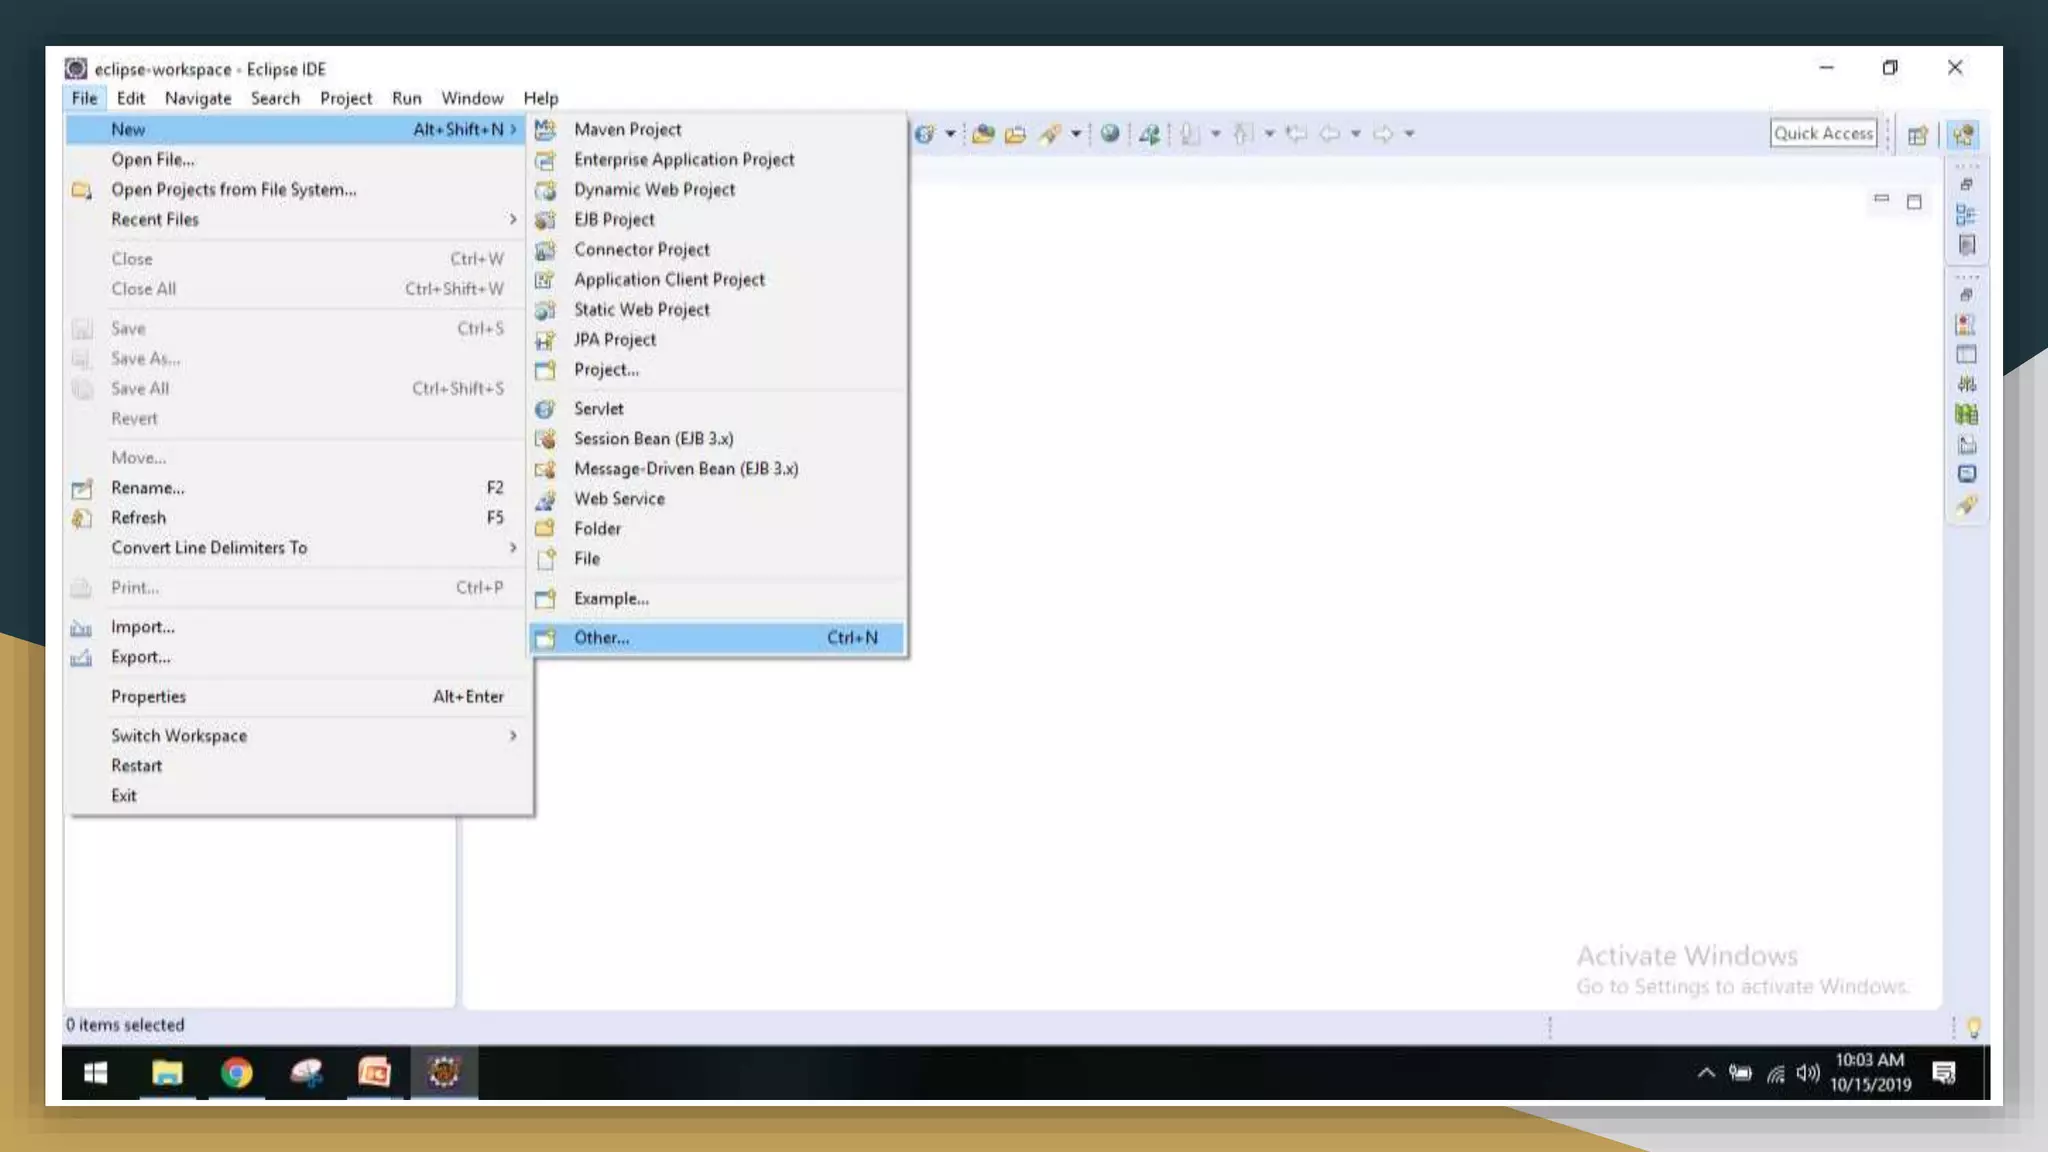This screenshot has height=1152, width=2048.
Task: Click the Open Type toolbar icon
Action: pyautogui.click(x=983, y=134)
